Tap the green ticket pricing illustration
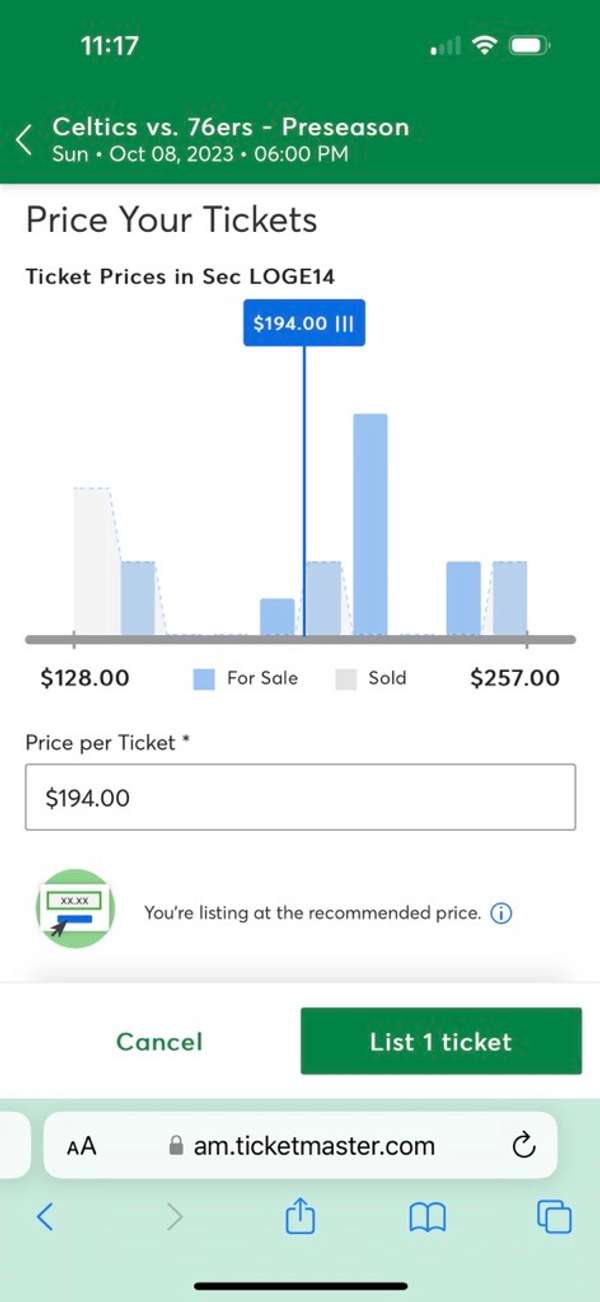The height and width of the screenshot is (1302, 600). pos(75,910)
